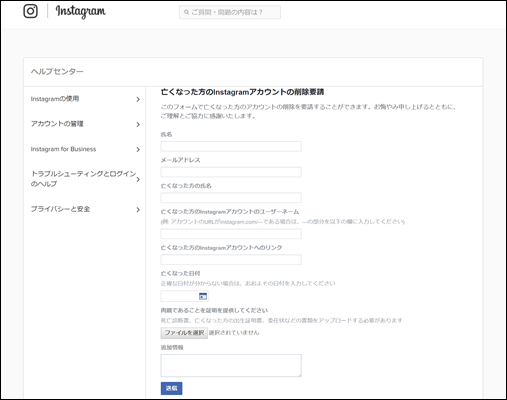
Task: Open Instagram for Business menu item
Action: tap(63, 149)
